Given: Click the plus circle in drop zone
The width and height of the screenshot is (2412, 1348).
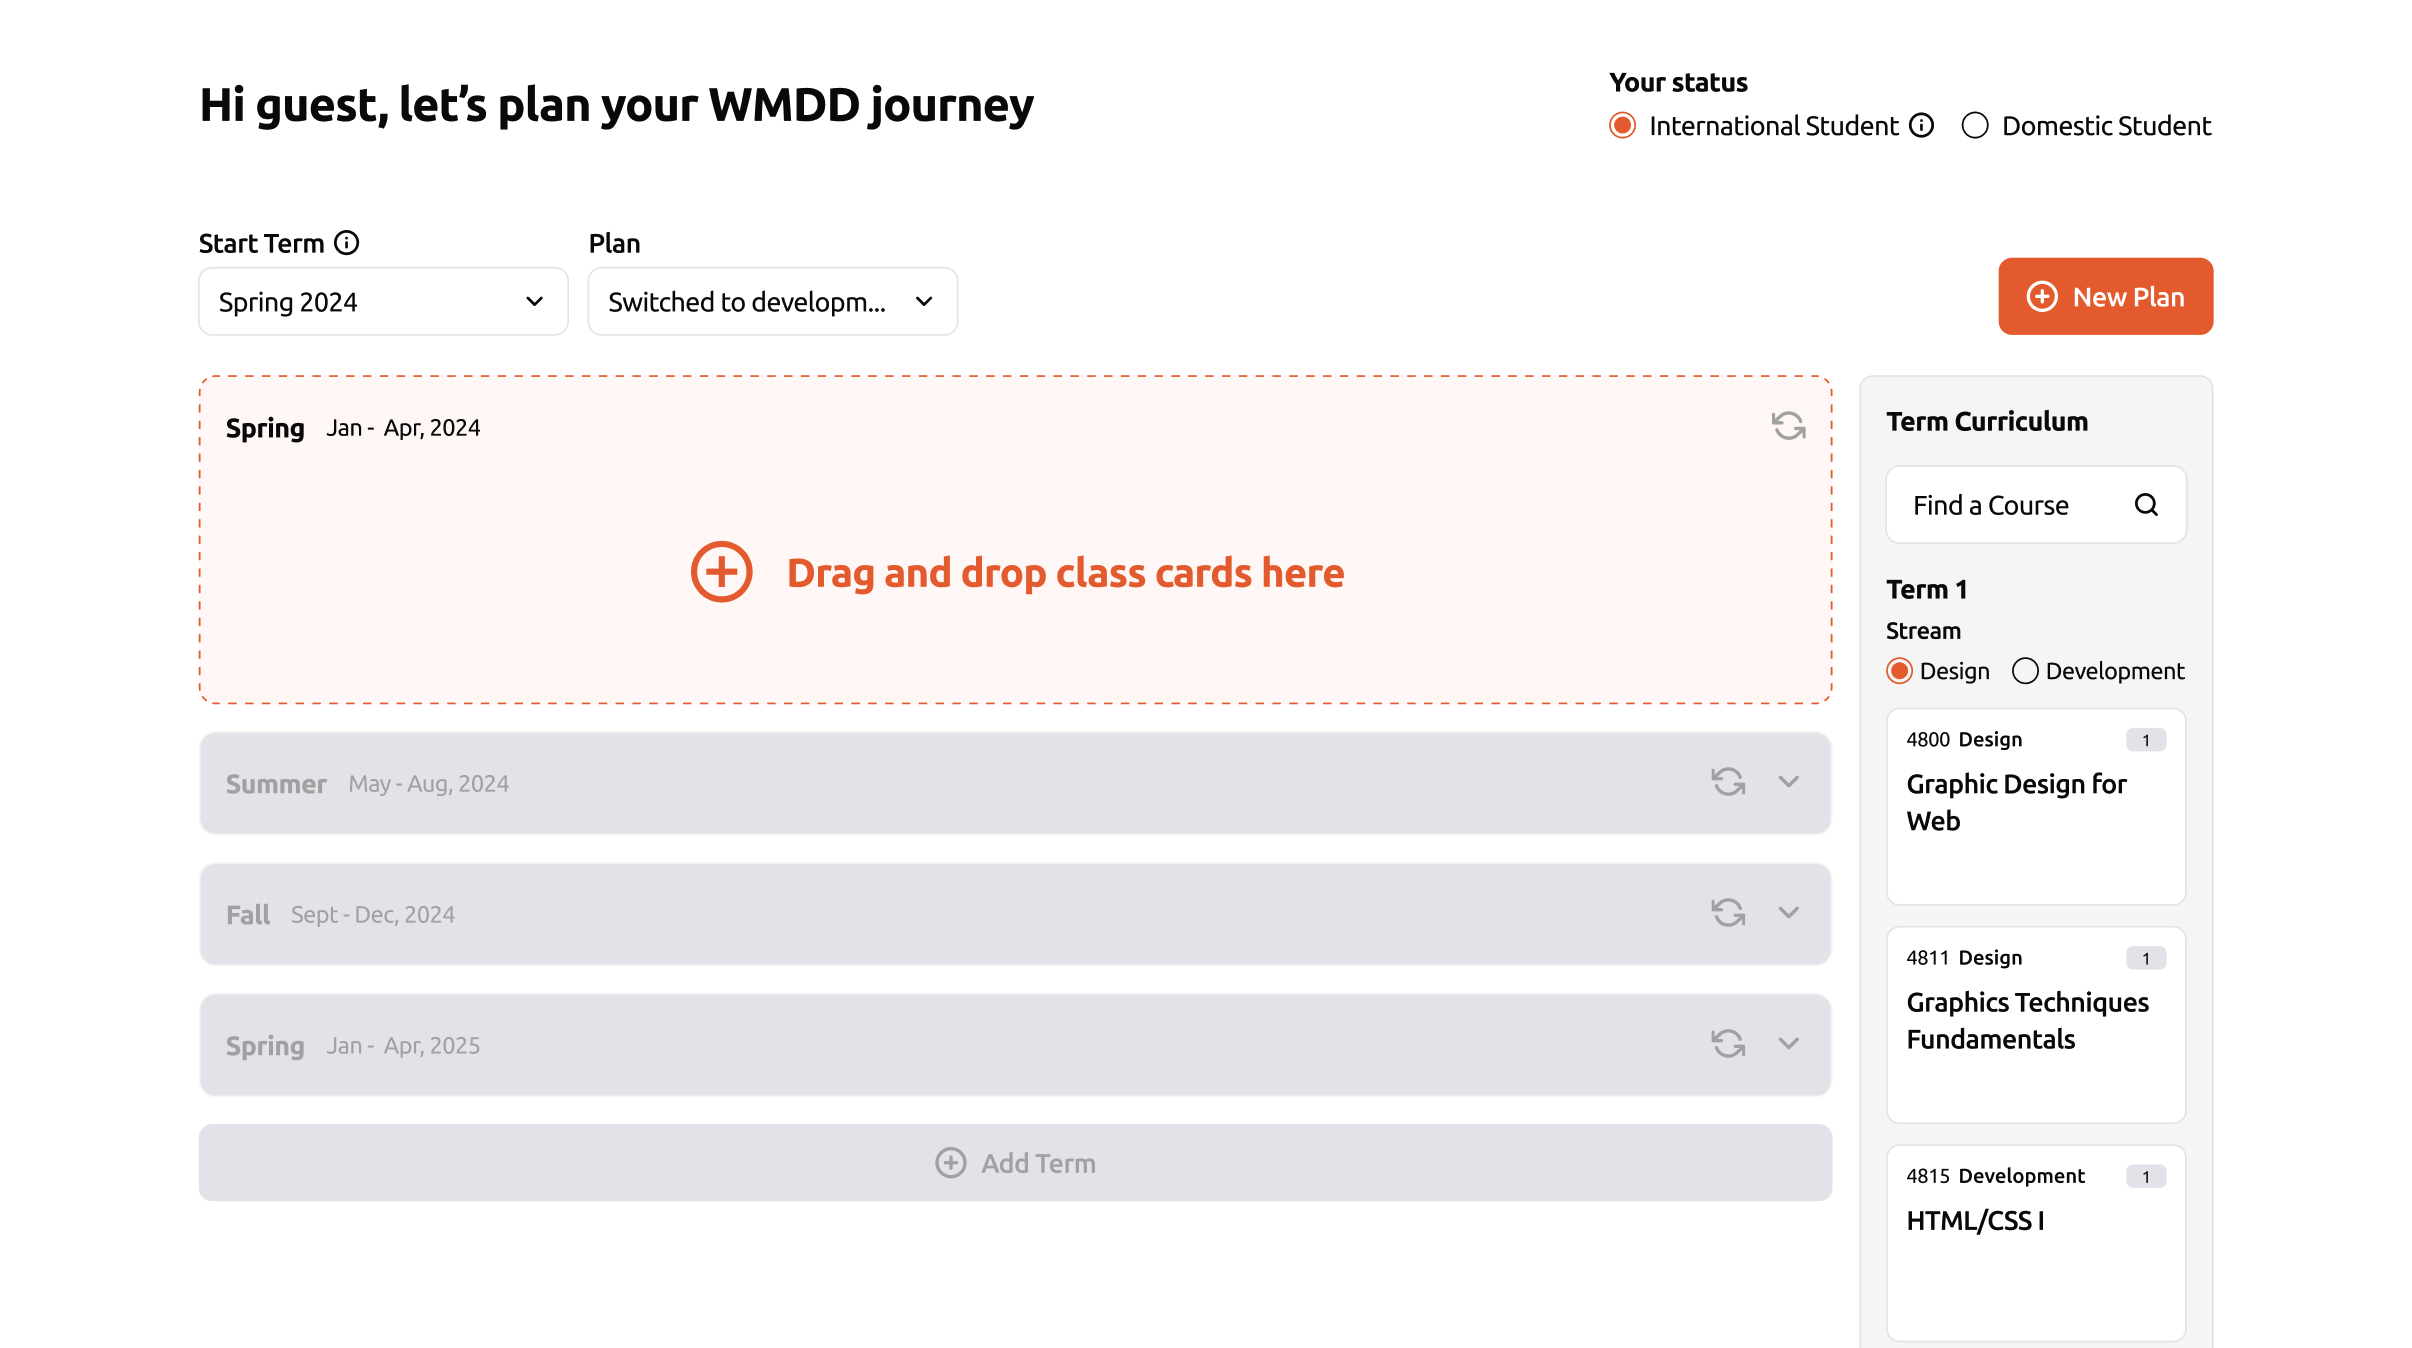Looking at the screenshot, I should point(721,572).
